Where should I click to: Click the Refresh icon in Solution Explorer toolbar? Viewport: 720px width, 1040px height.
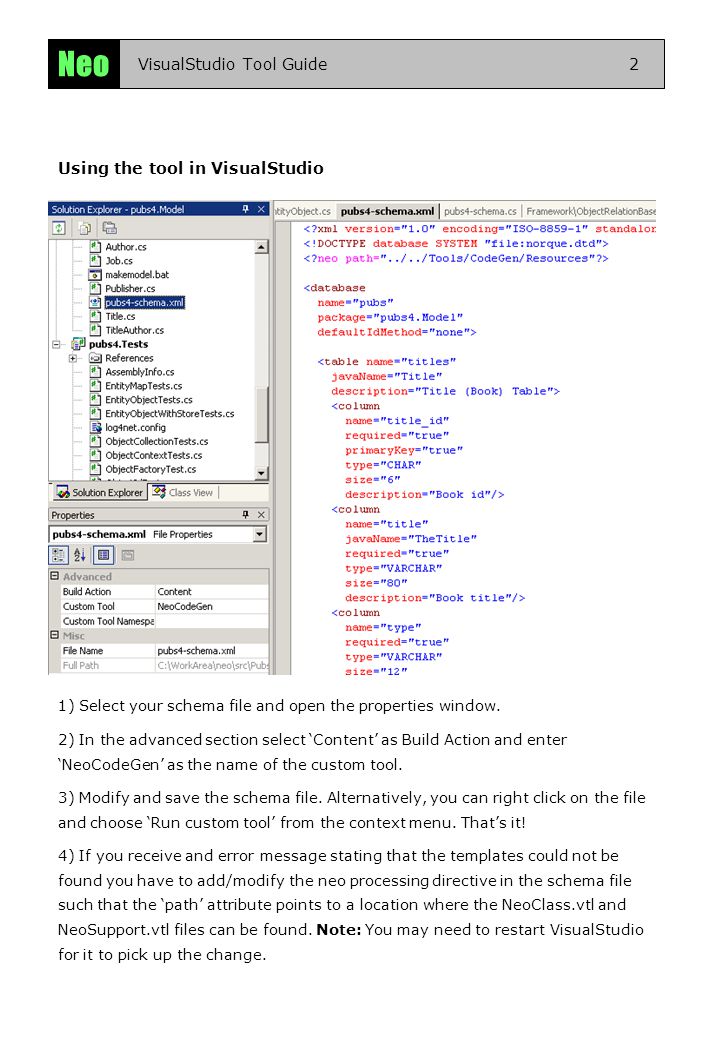pyautogui.click(x=59, y=228)
